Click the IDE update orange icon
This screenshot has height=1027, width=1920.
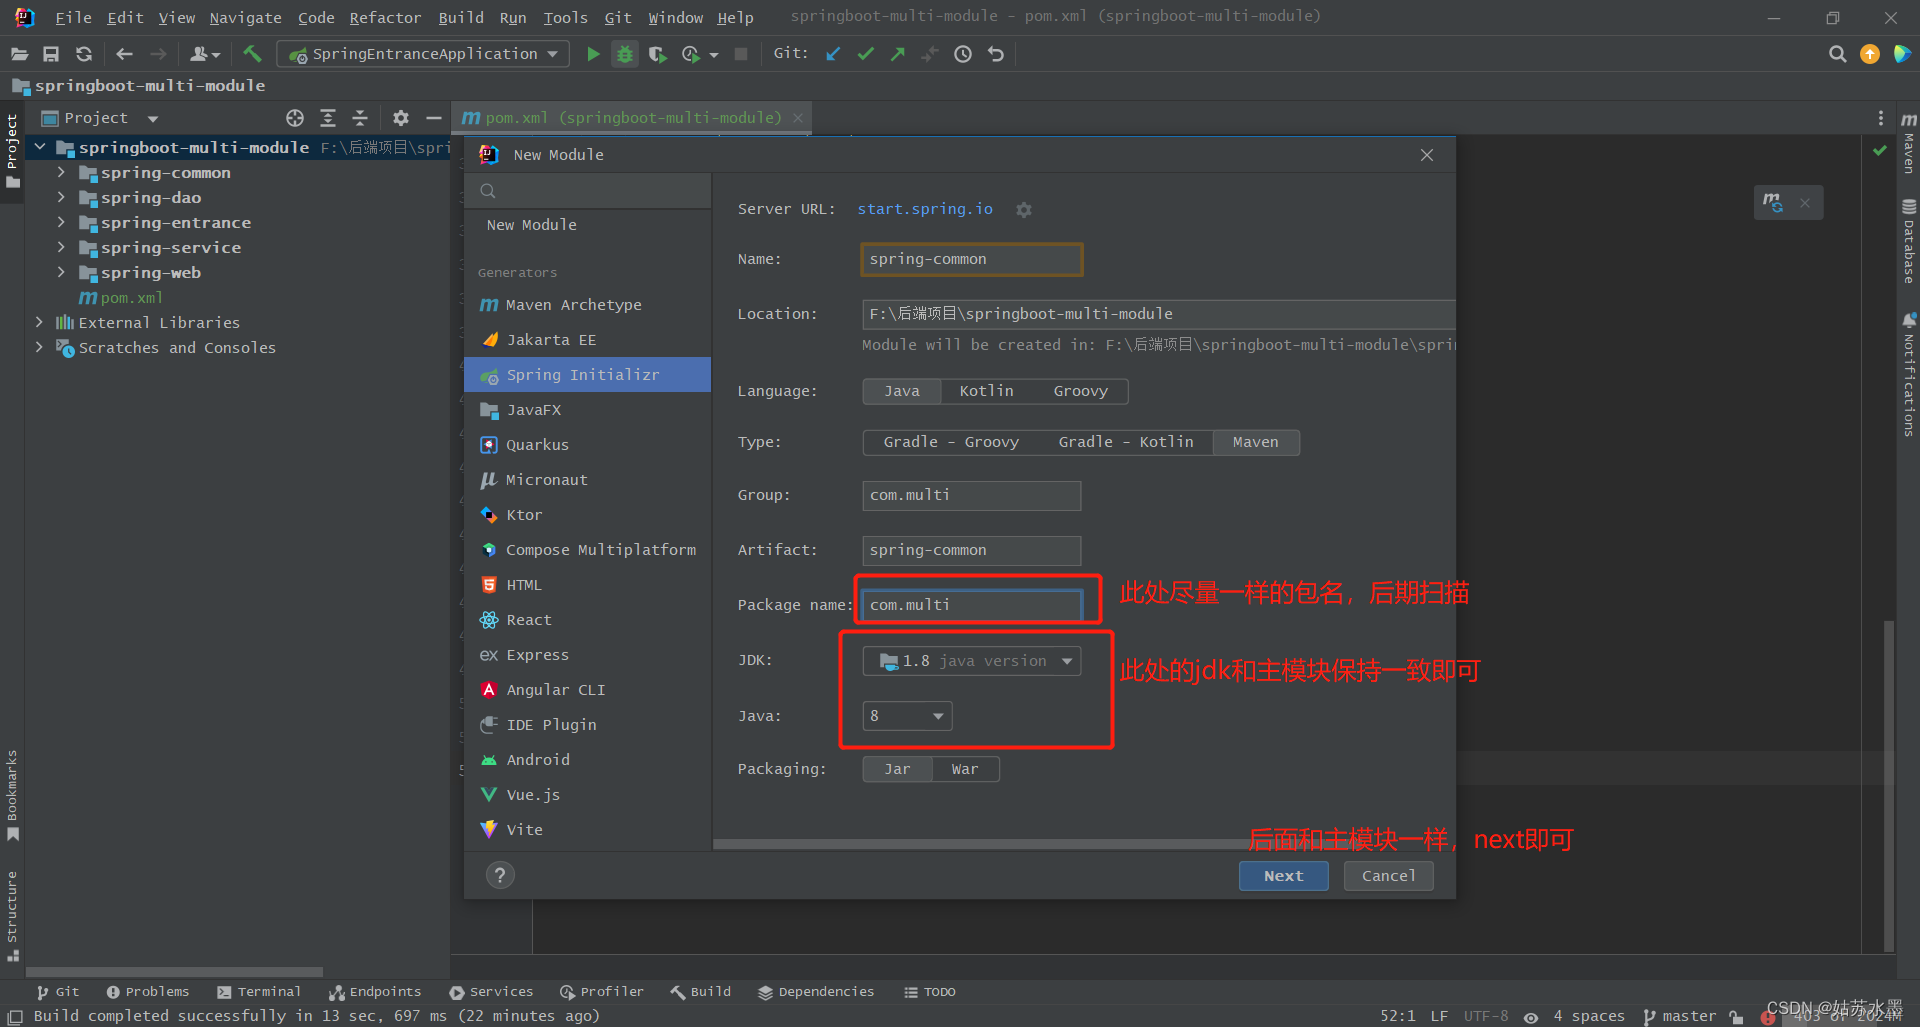click(x=1870, y=54)
